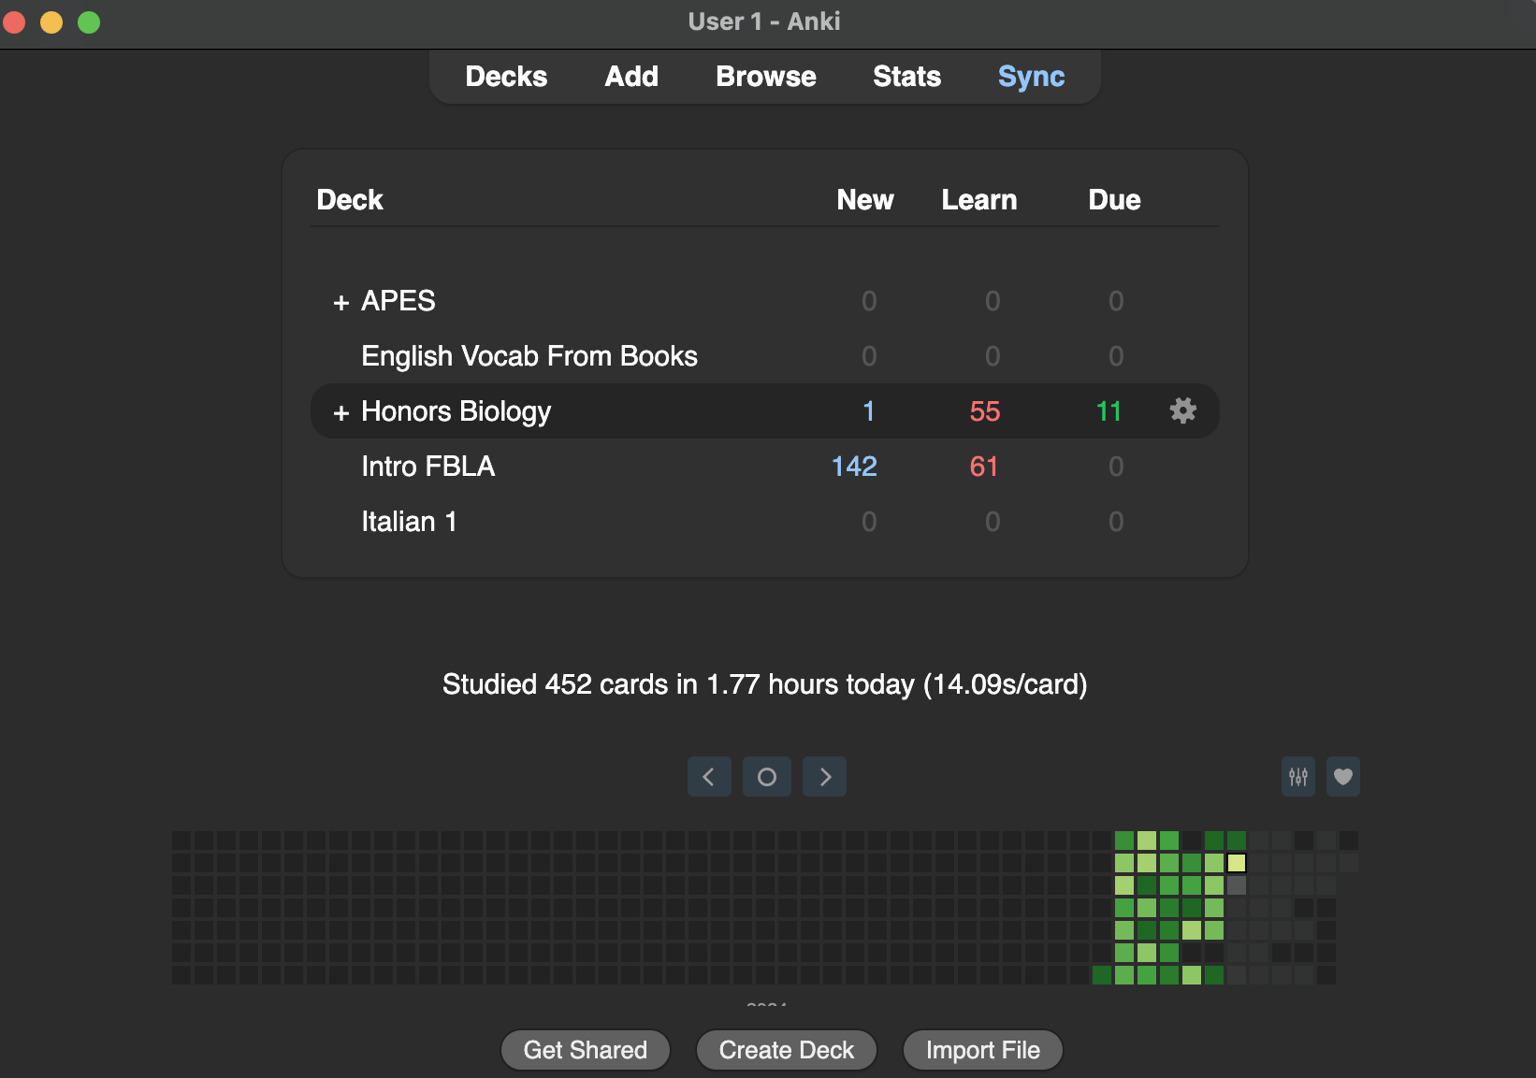Open the Intro FBLA deck
The image size is (1536, 1078).
point(428,466)
